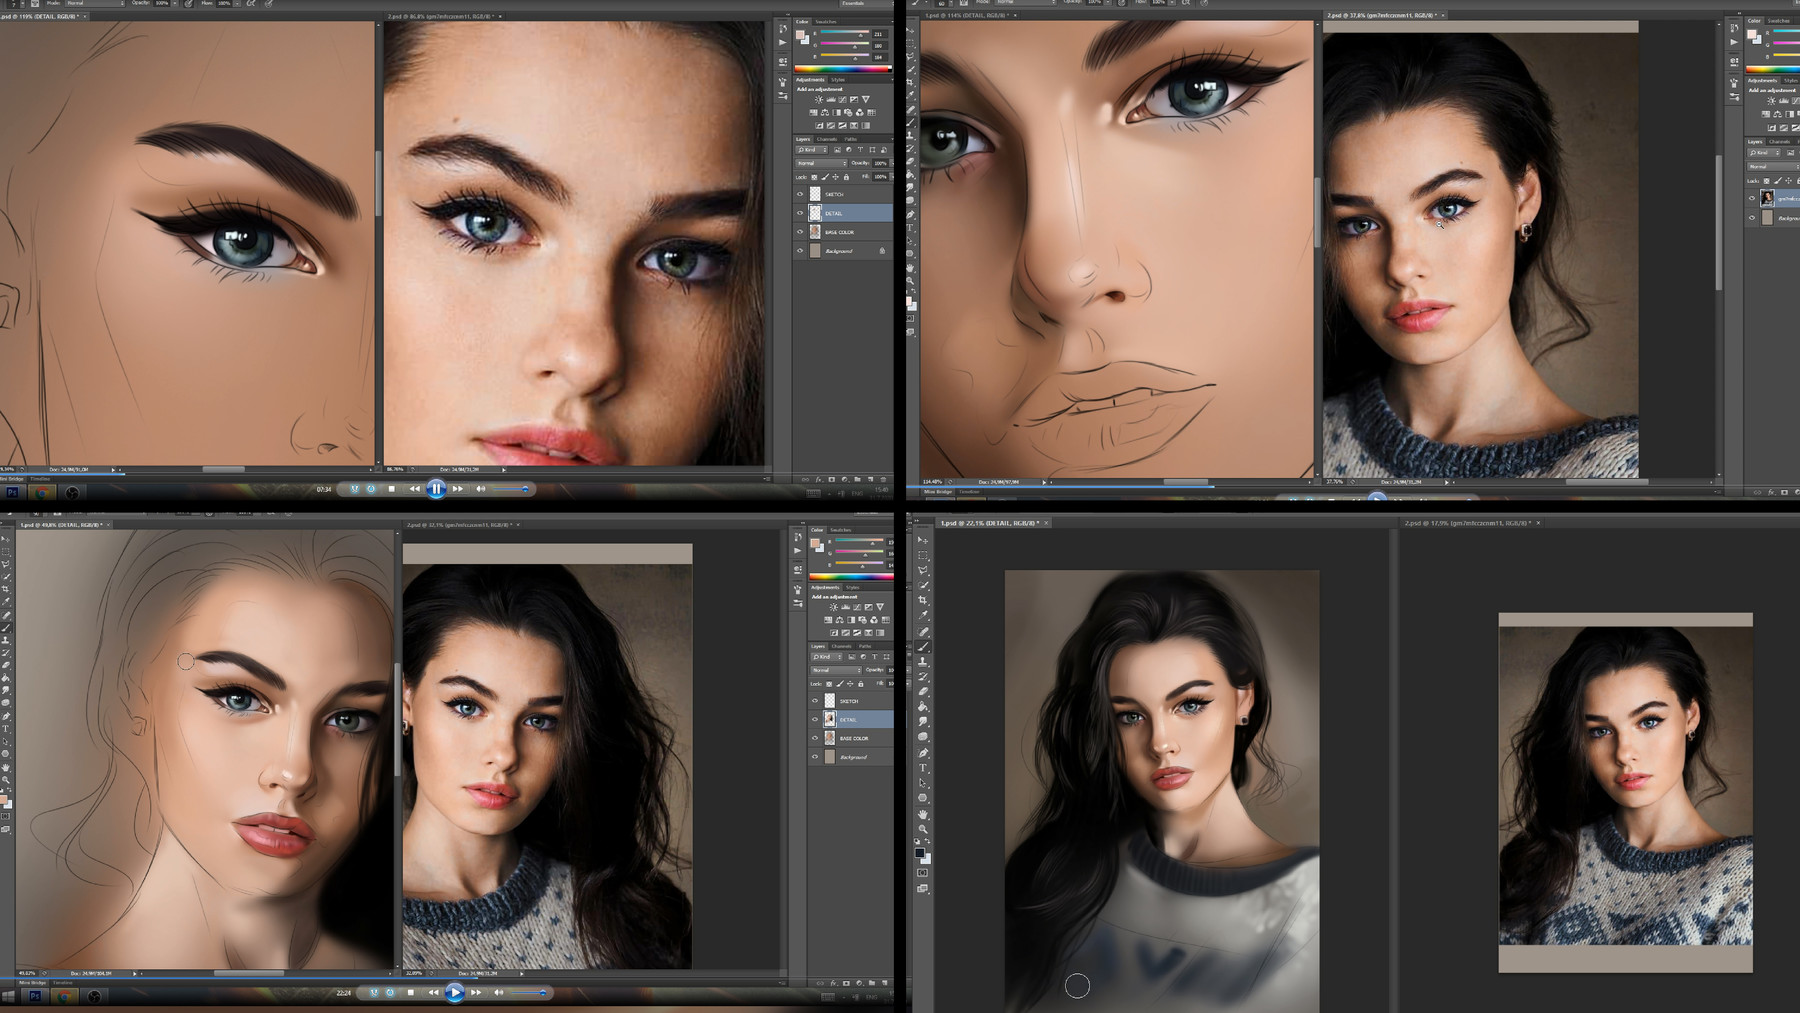
Task: Select the Eraser tool in bottom-right window
Action: [x=922, y=692]
